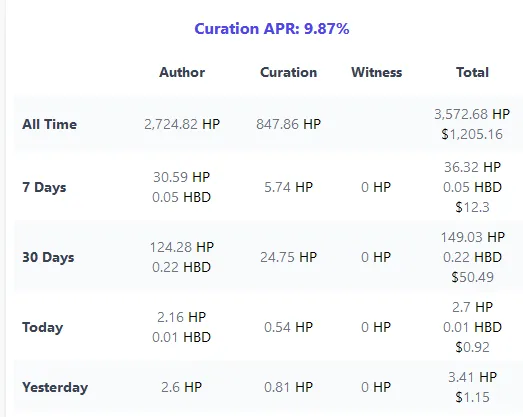This screenshot has width=523, height=417.
Task: Select the $12.3 total value
Action: tap(472, 207)
